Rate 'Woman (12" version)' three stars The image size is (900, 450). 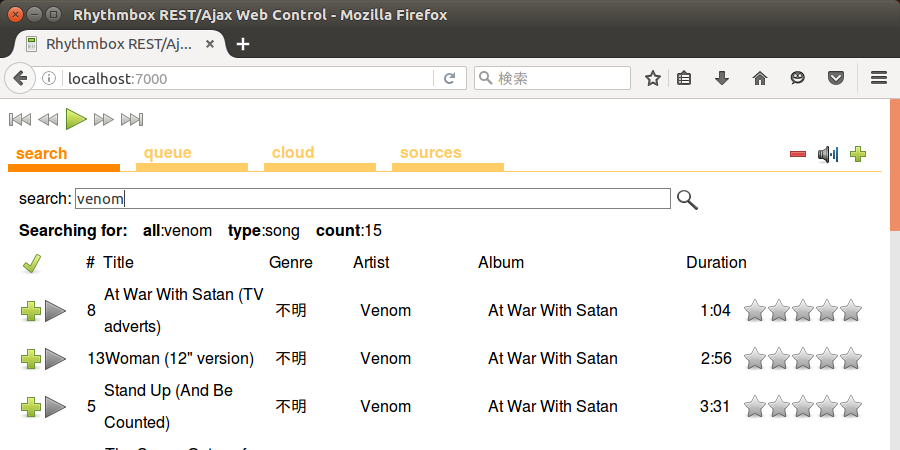click(x=803, y=359)
